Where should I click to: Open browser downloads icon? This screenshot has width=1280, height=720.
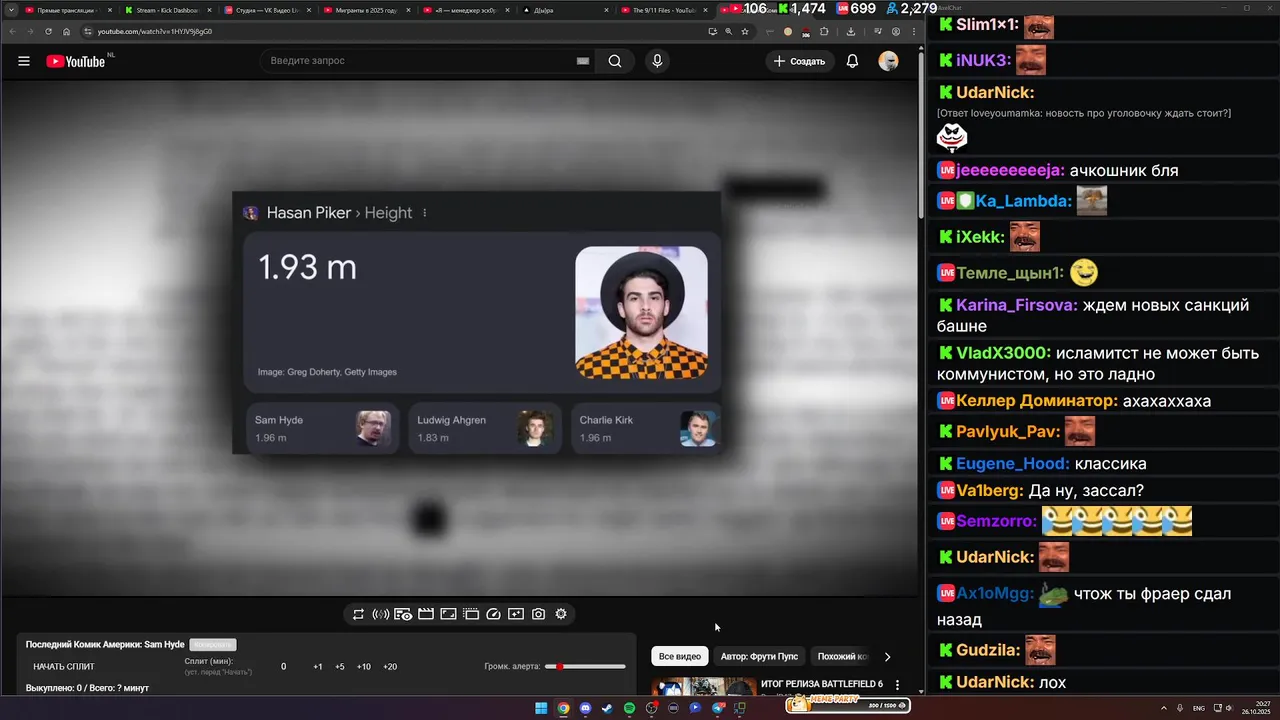pos(851,31)
